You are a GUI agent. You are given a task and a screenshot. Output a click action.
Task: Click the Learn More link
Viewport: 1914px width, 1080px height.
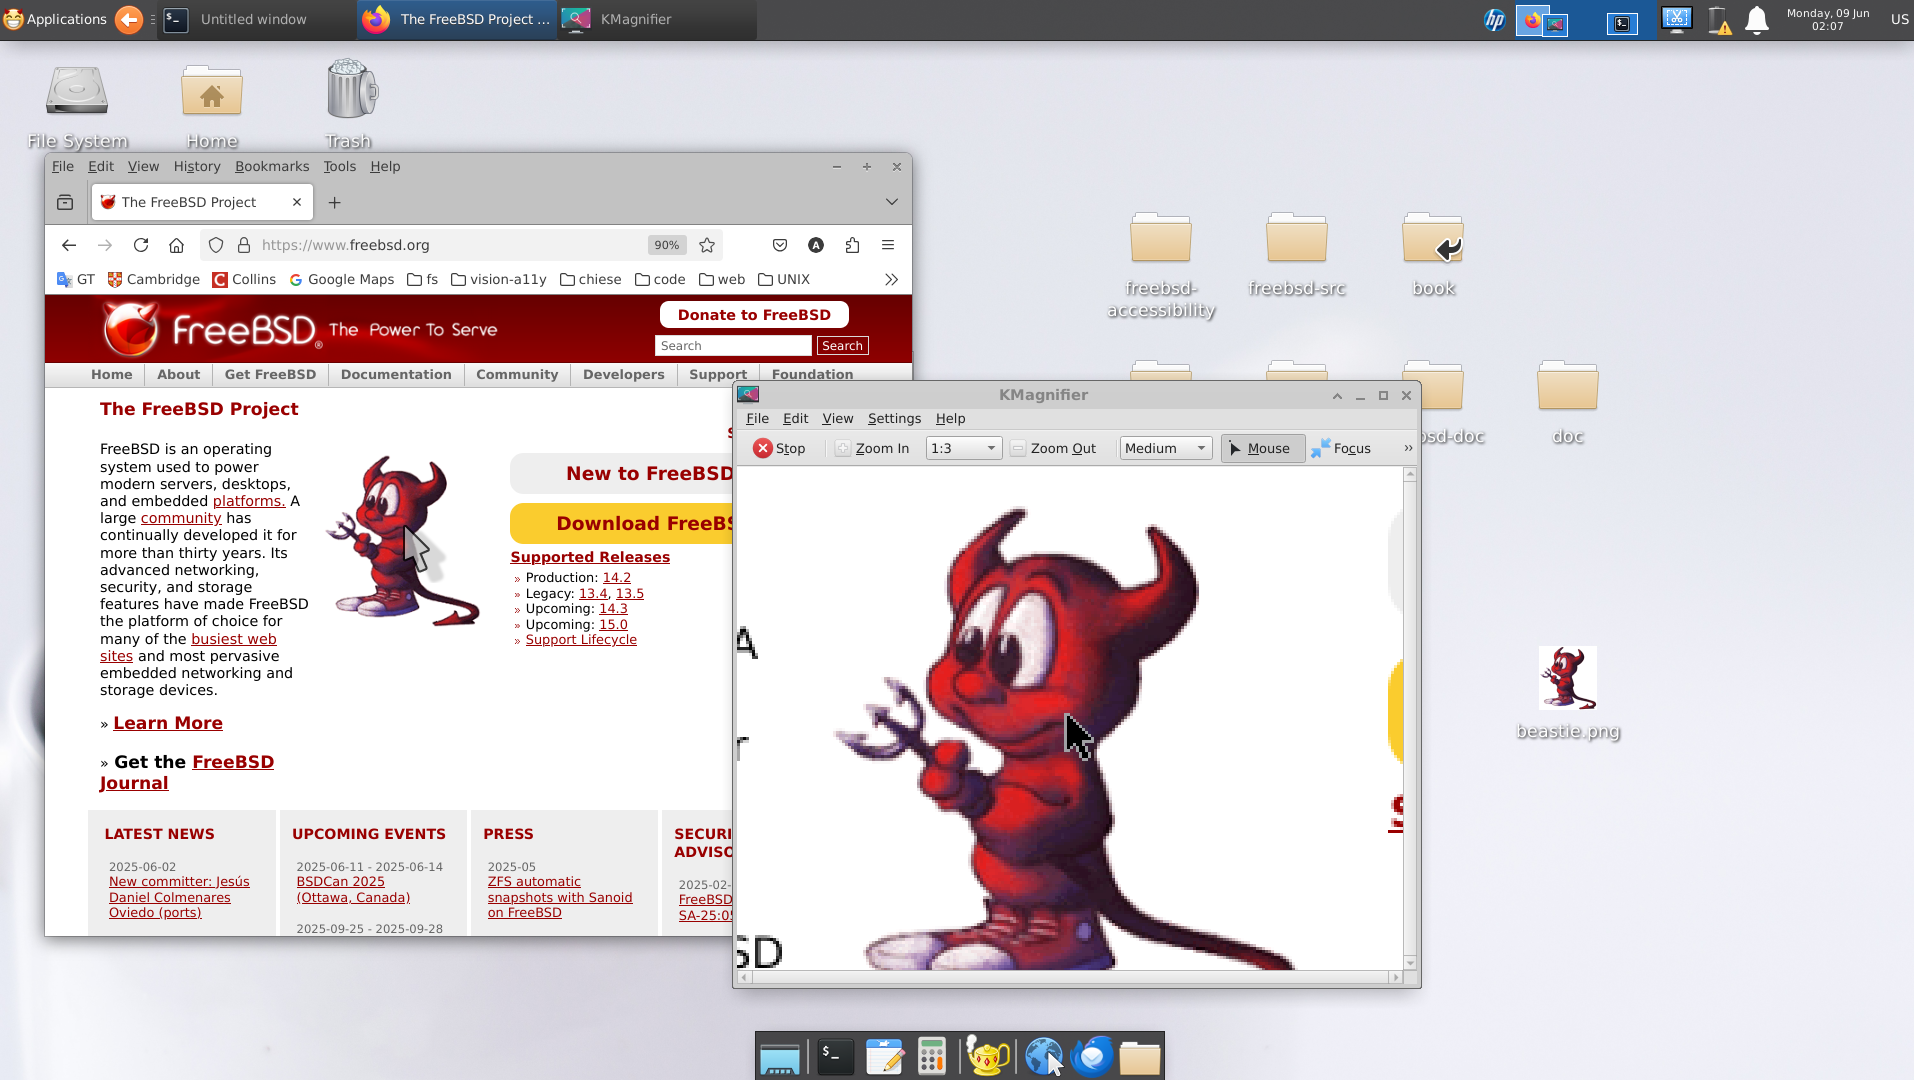point(168,723)
